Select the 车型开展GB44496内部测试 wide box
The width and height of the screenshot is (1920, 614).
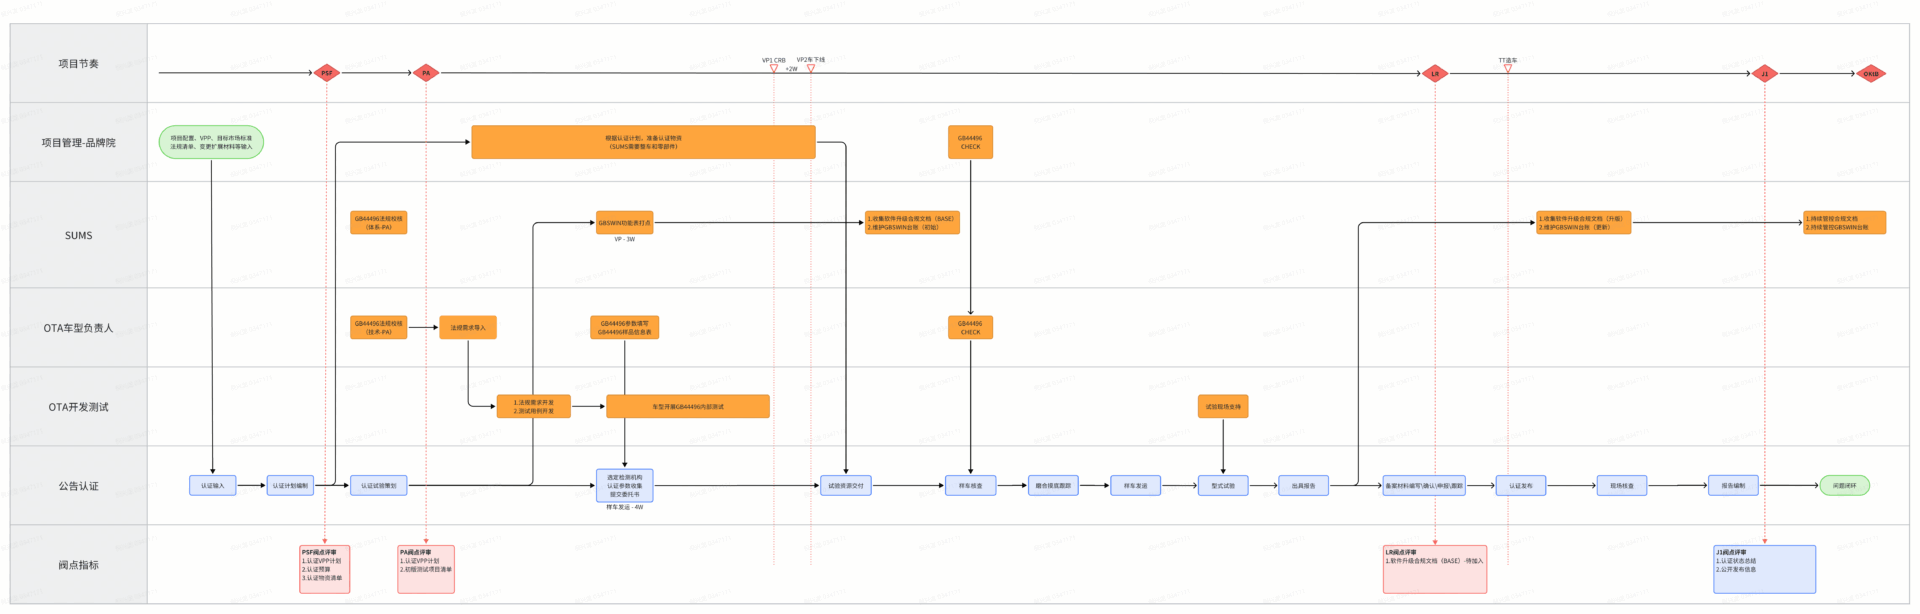(x=688, y=406)
